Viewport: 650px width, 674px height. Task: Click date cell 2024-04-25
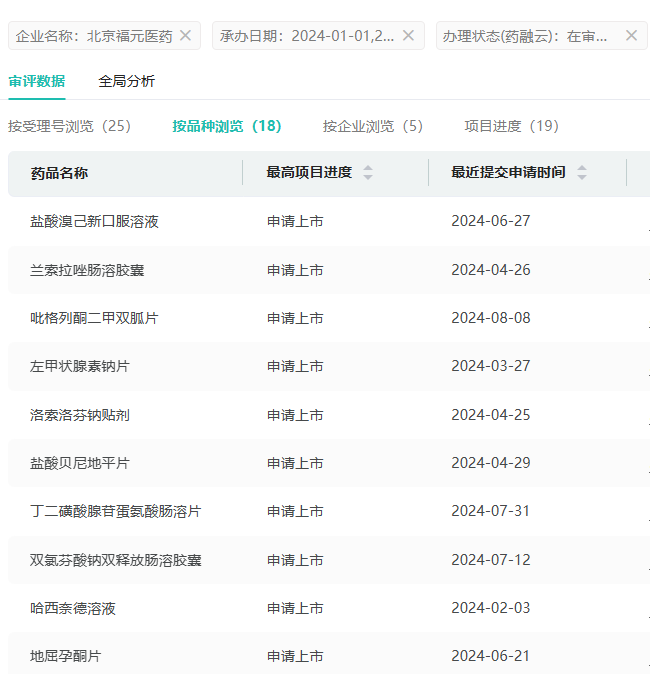pyautogui.click(x=491, y=415)
